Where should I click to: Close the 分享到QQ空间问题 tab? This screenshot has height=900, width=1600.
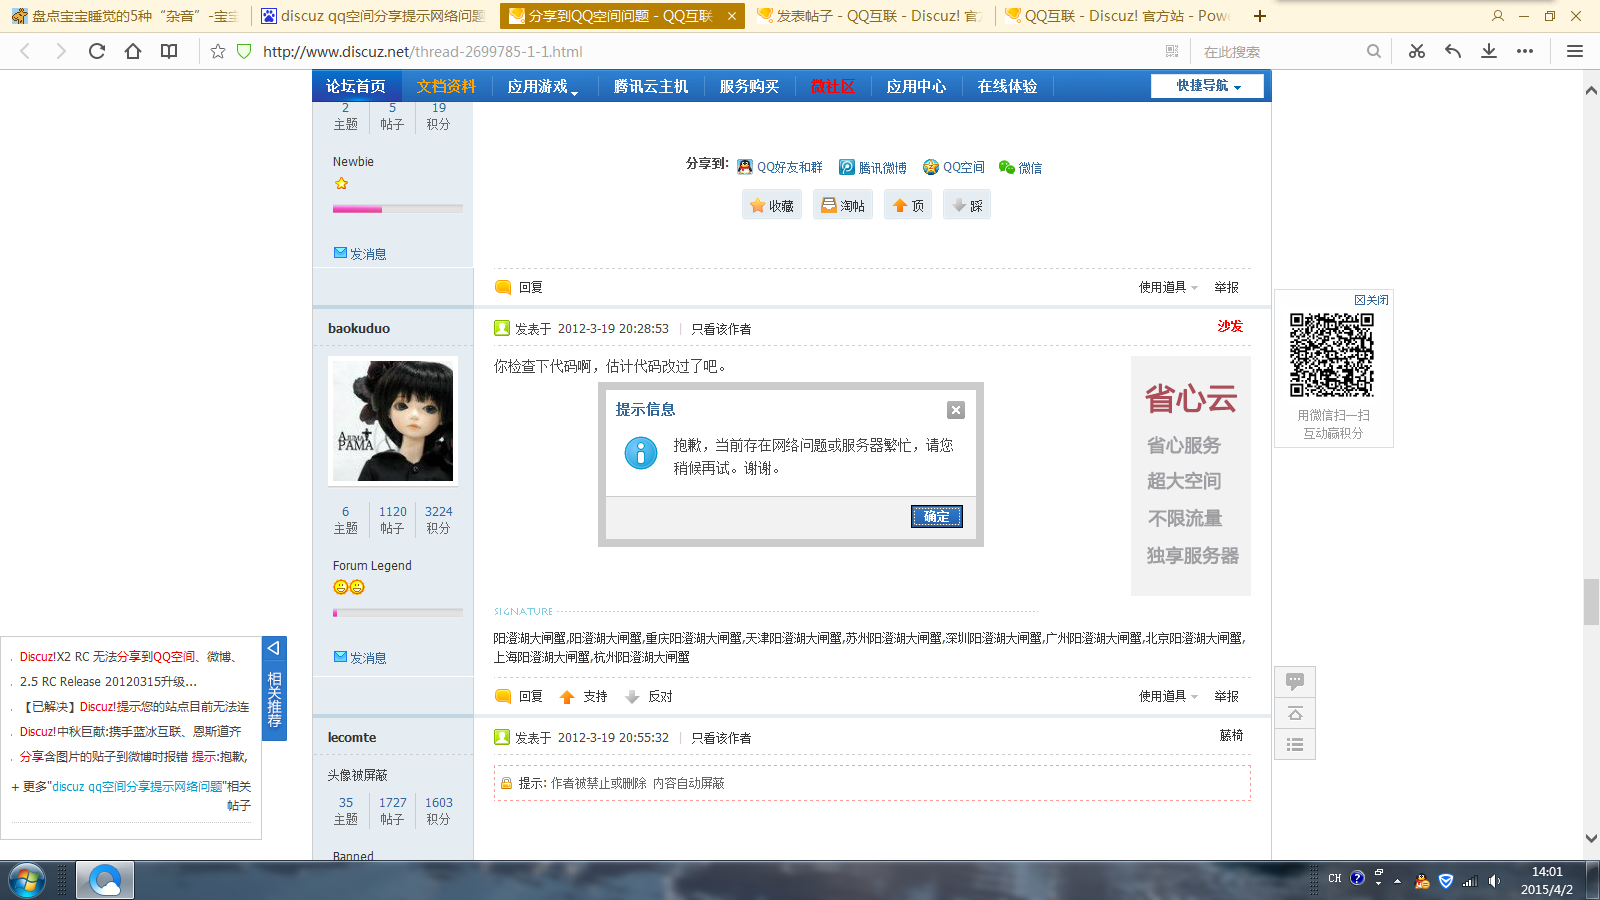click(x=732, y=16)
